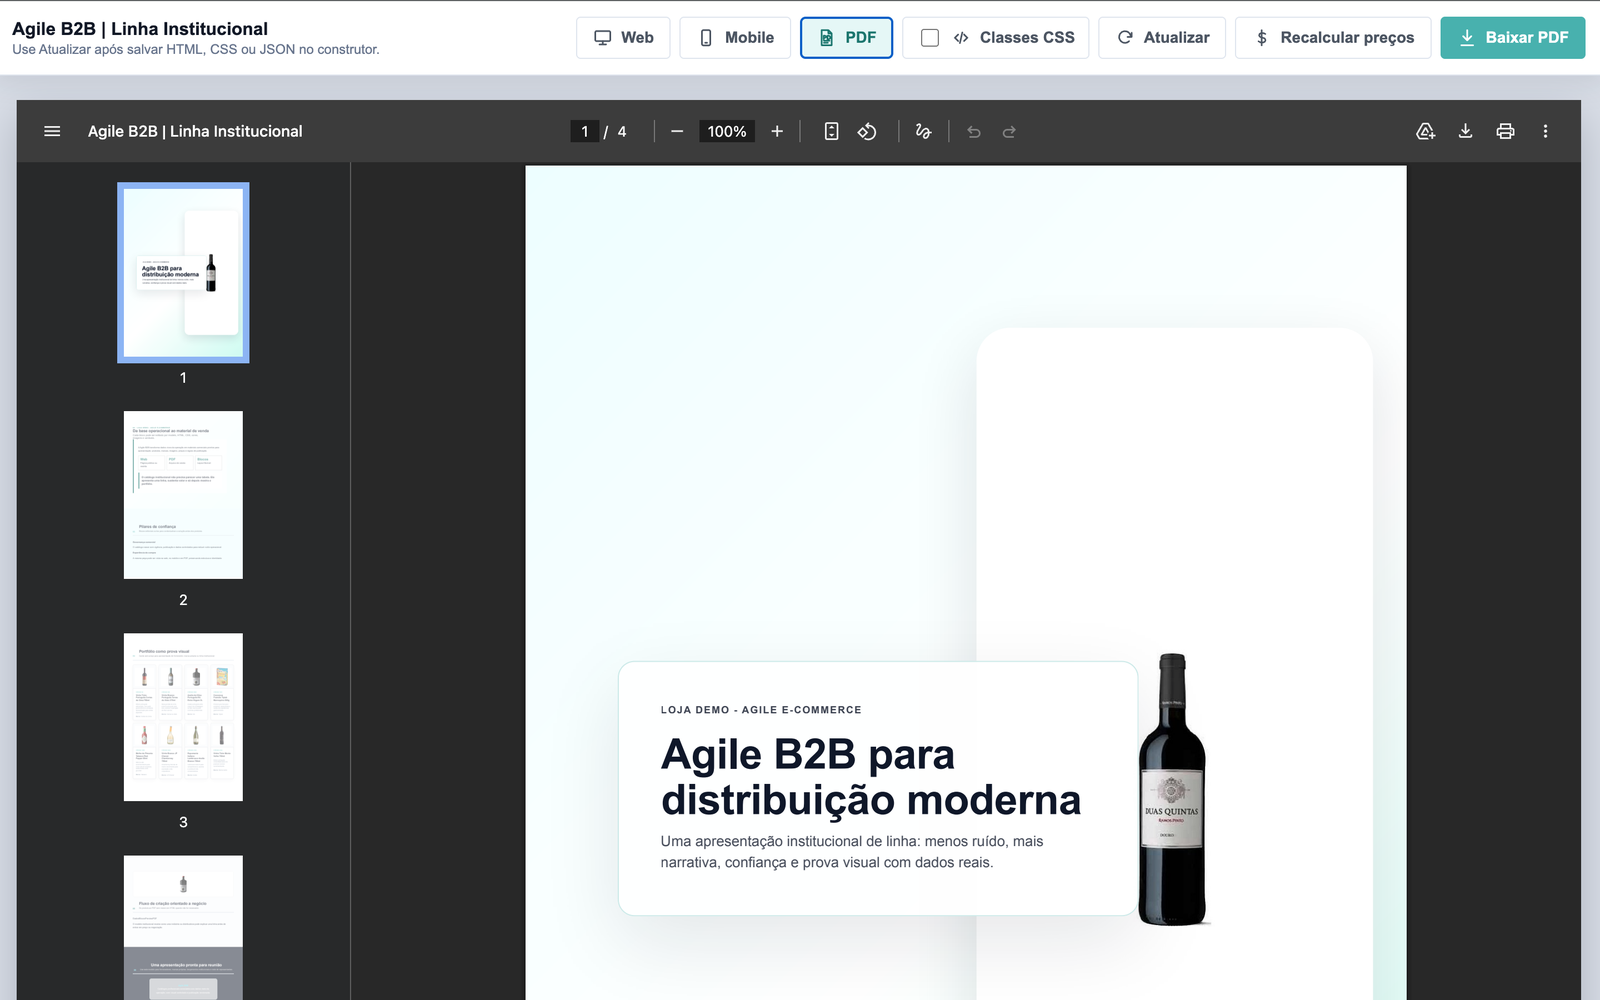Viewport: 1600px width, 1000px height.
Task: Enable the Classes CSS checkbox
Action: coord(930,38)
